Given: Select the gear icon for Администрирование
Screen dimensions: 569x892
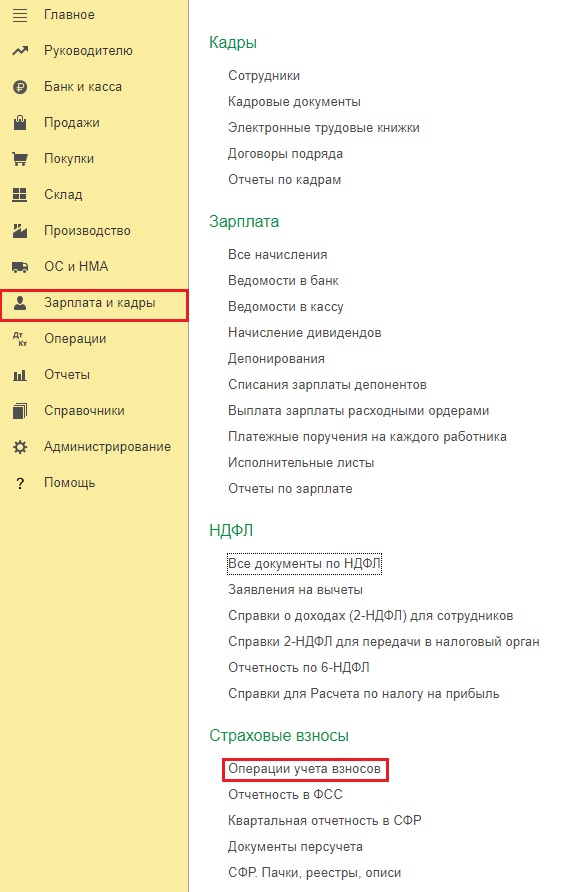Looking at the screenshot, I should 20,447.
